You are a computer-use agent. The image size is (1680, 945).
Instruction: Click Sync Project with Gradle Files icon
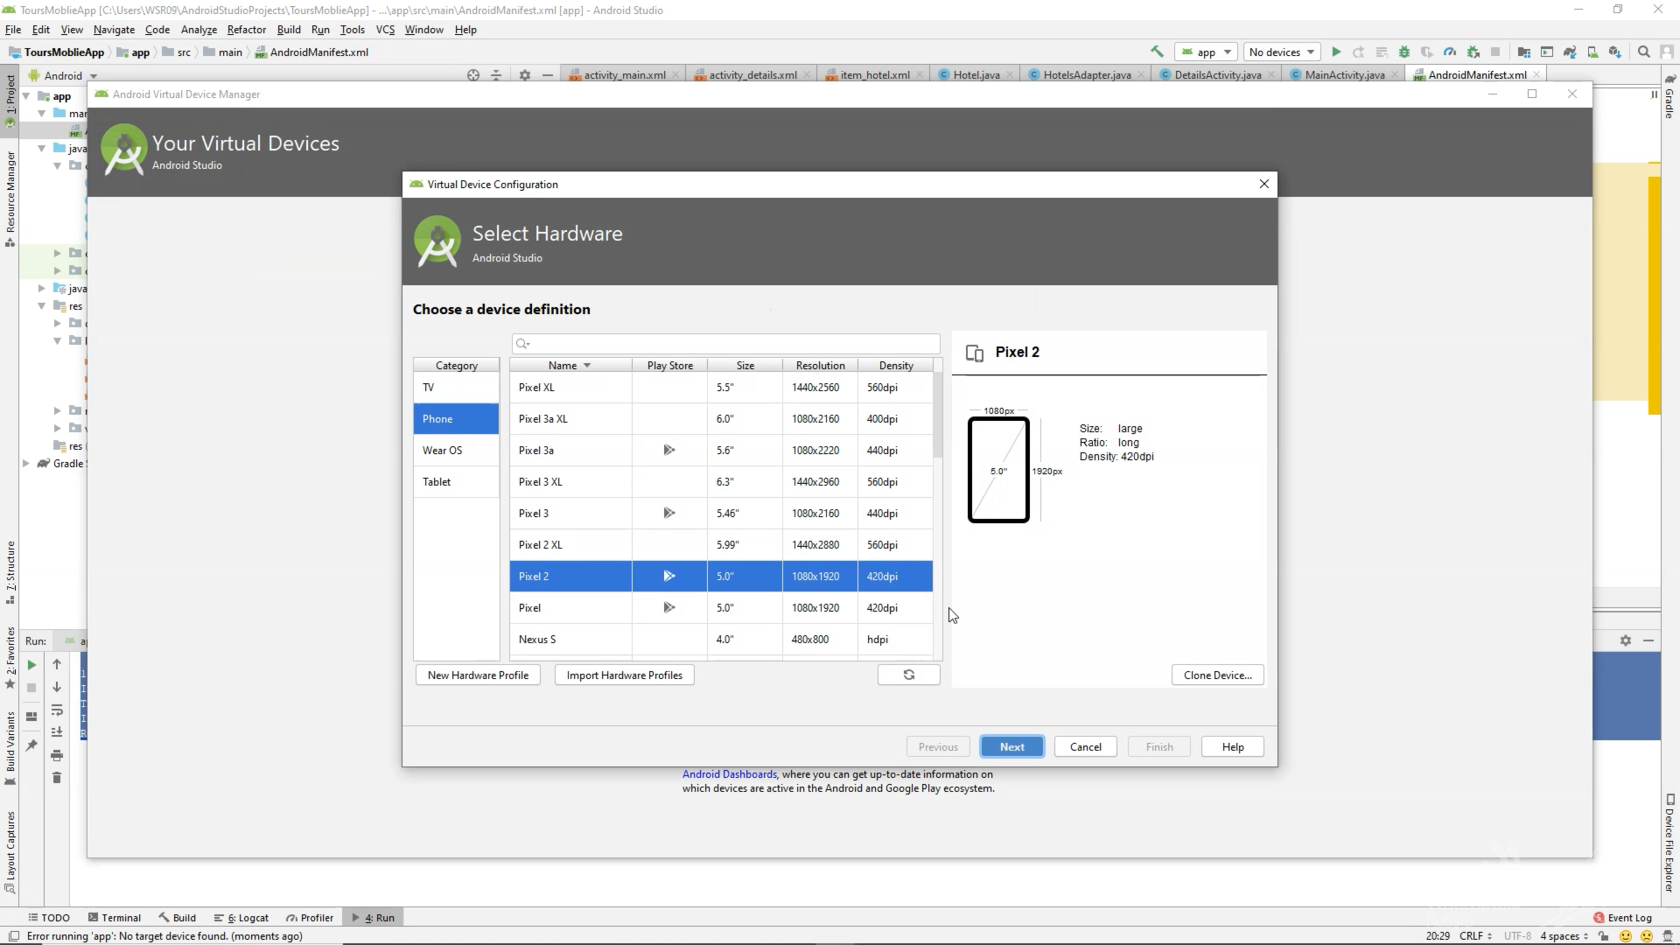1570,52
